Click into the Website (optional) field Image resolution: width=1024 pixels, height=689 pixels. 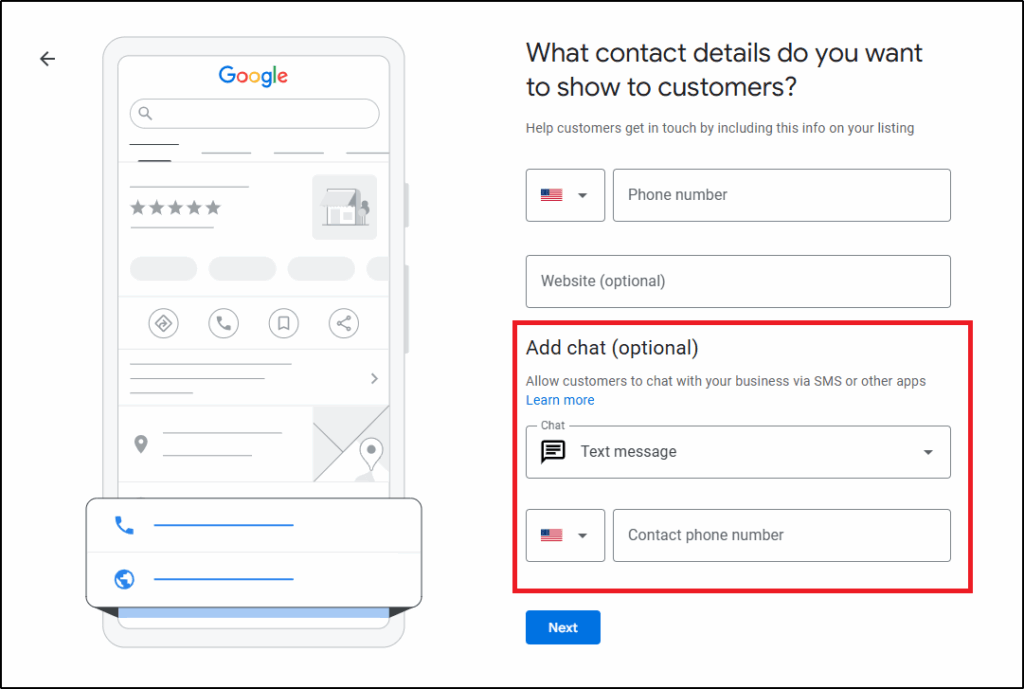pyautogui.click(x=737, y=281)
